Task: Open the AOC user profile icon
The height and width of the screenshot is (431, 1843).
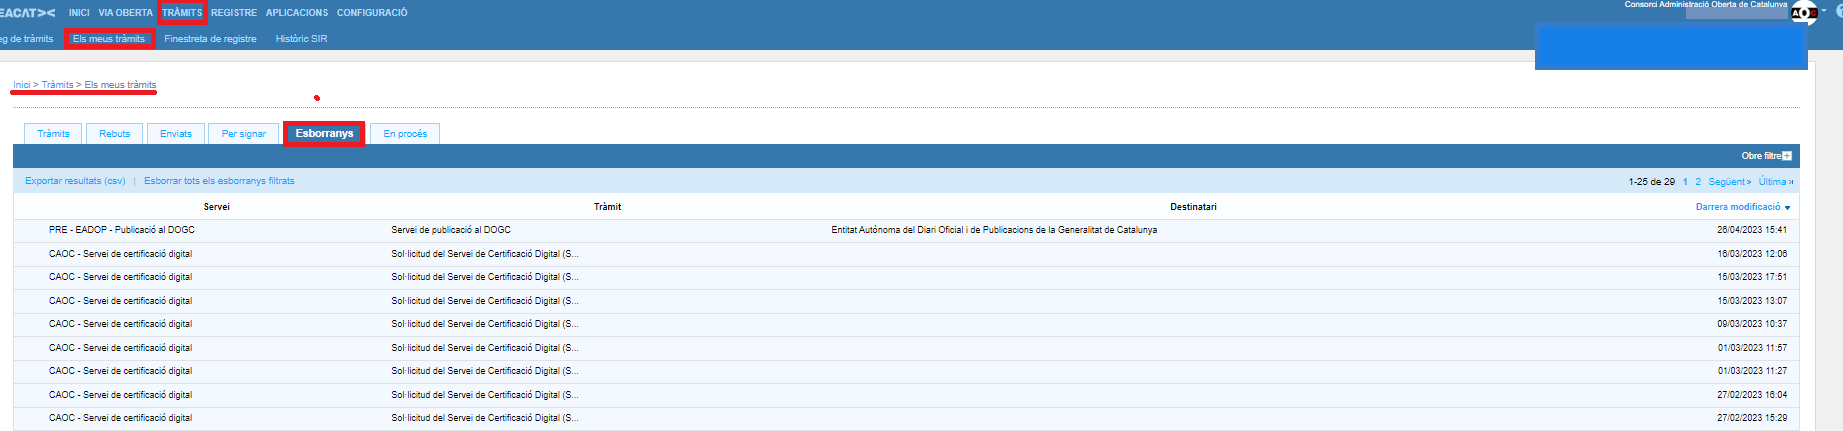Action: (1803, 13)
